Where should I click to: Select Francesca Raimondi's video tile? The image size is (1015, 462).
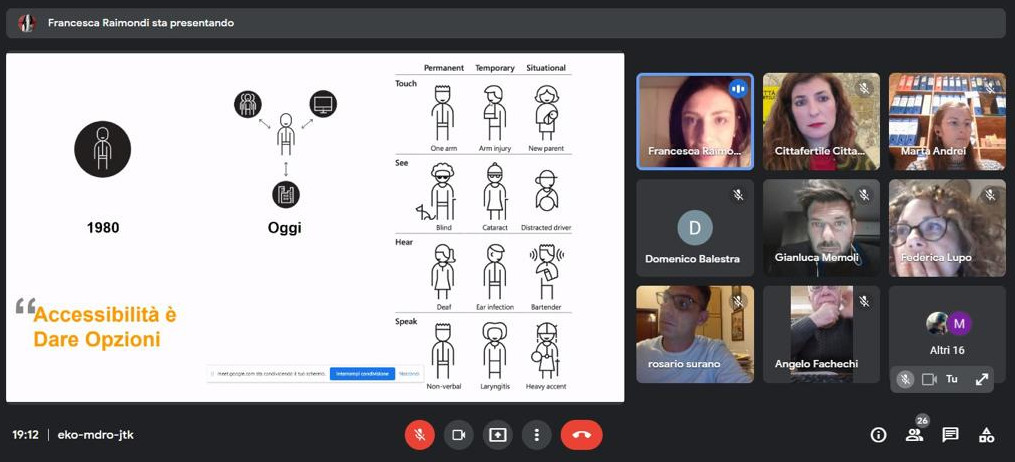(694, 121)
